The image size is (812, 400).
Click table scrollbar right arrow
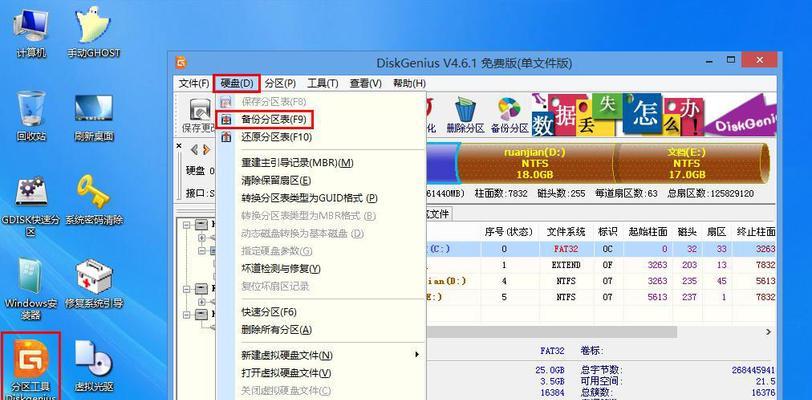pos(768,332)
